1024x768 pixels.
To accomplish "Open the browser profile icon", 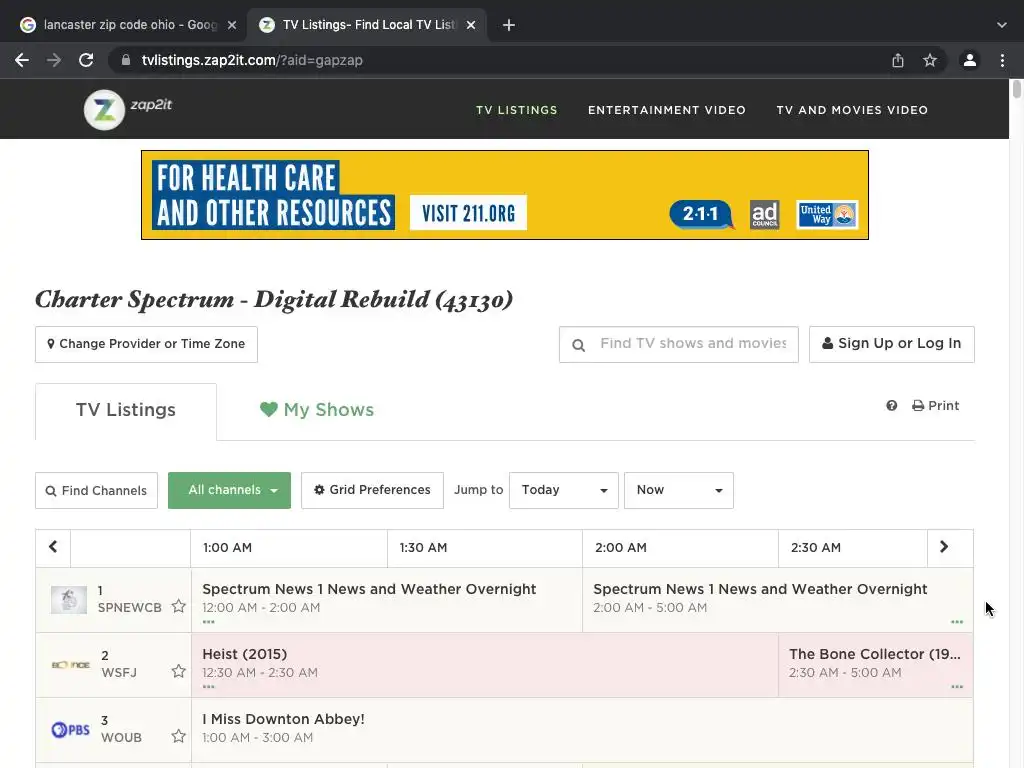I will pos(970,60).
